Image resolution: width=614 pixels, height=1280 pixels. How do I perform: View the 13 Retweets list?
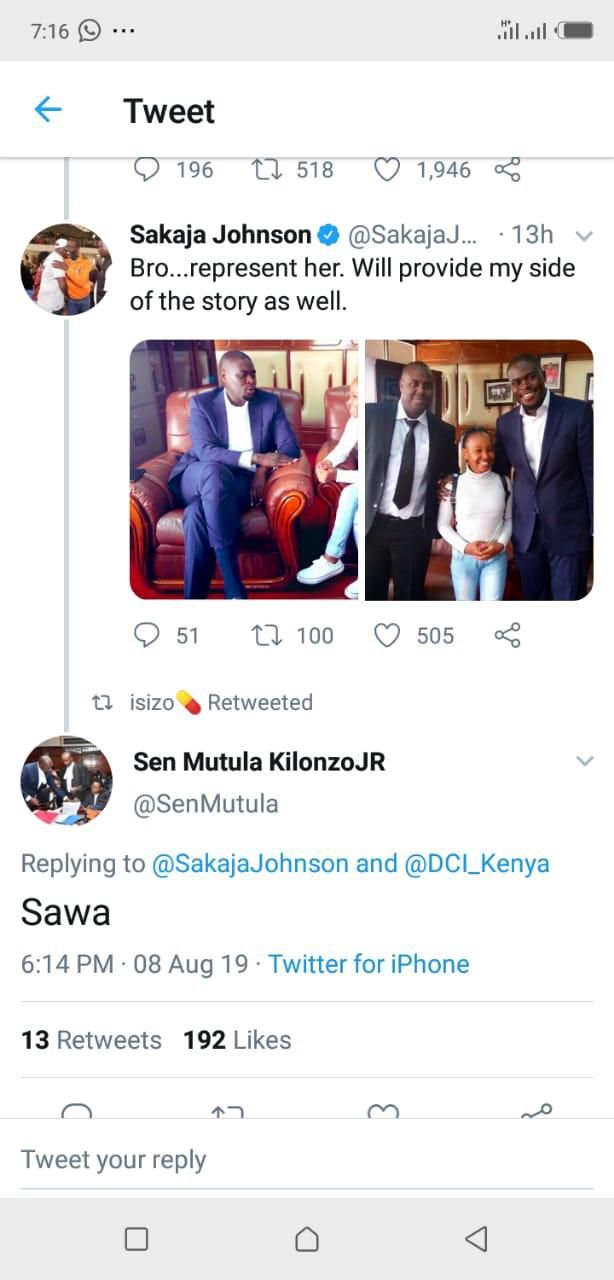(x=91, y=1040)
